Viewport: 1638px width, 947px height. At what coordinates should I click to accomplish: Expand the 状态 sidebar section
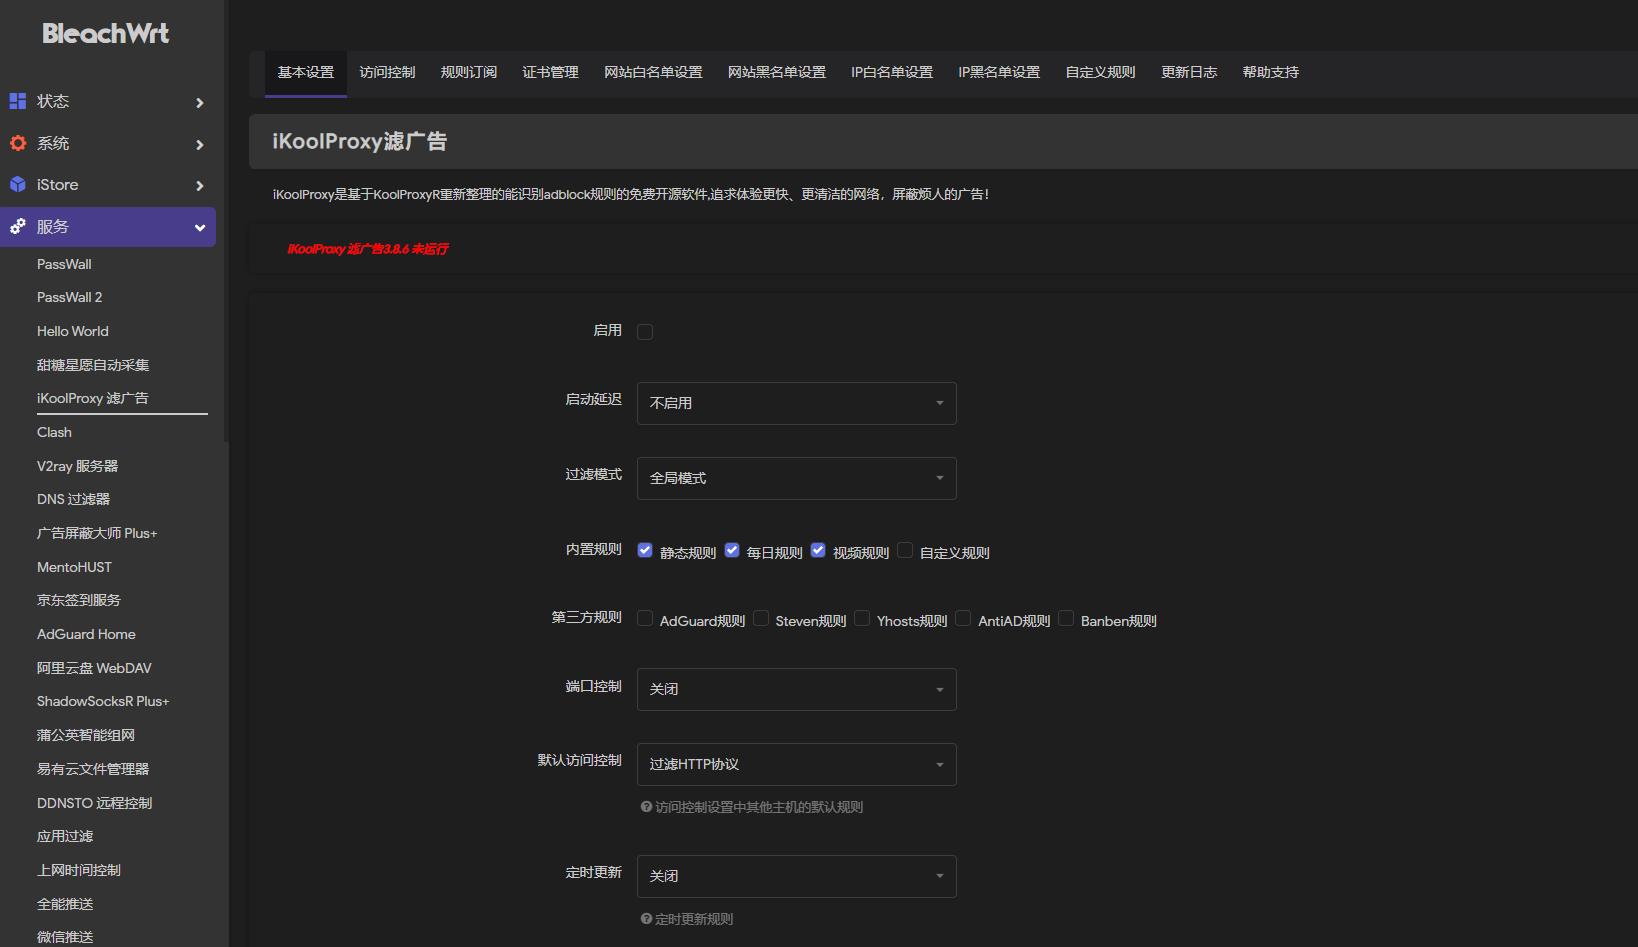(199, 101)
